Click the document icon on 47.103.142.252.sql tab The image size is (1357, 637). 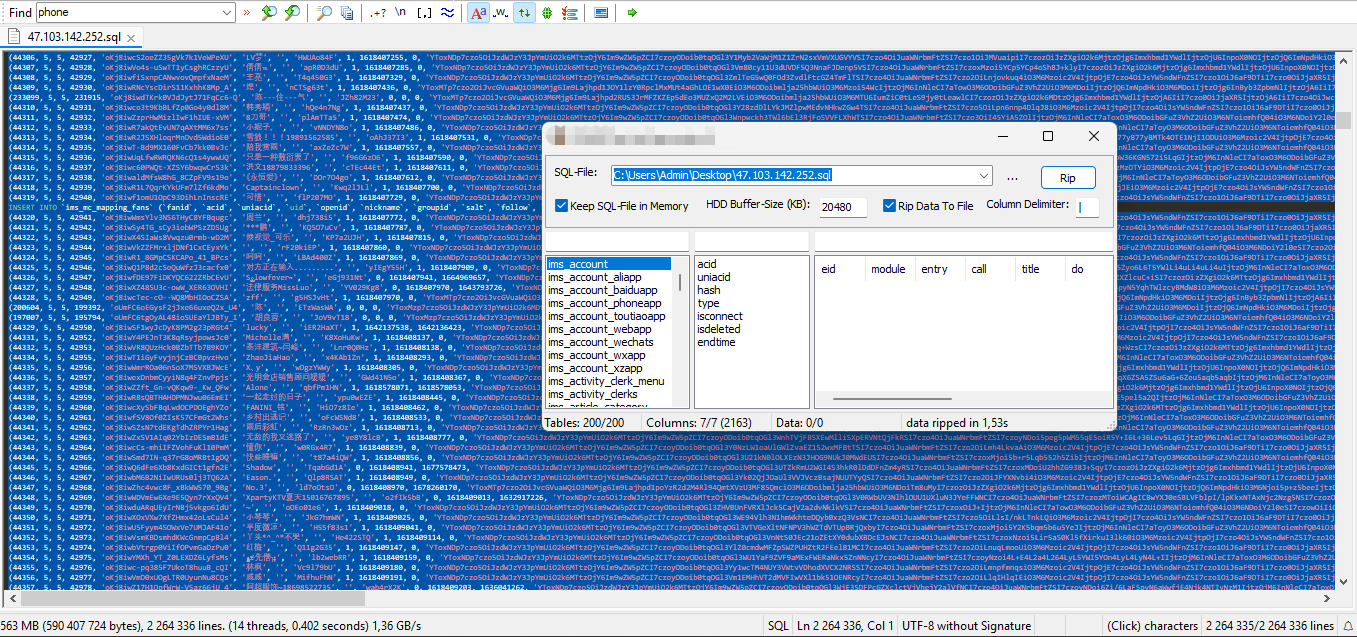tap(15, 37)
